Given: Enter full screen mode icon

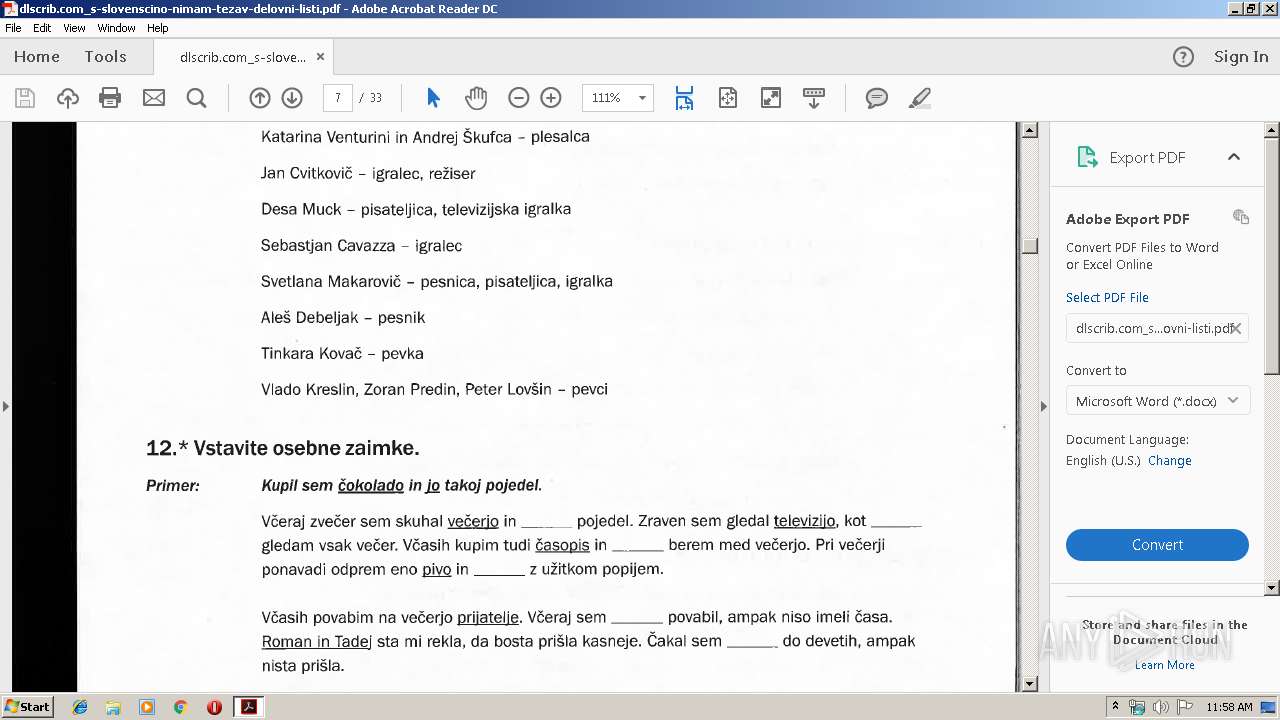Looking at the screenshot, I should [771, 98].
